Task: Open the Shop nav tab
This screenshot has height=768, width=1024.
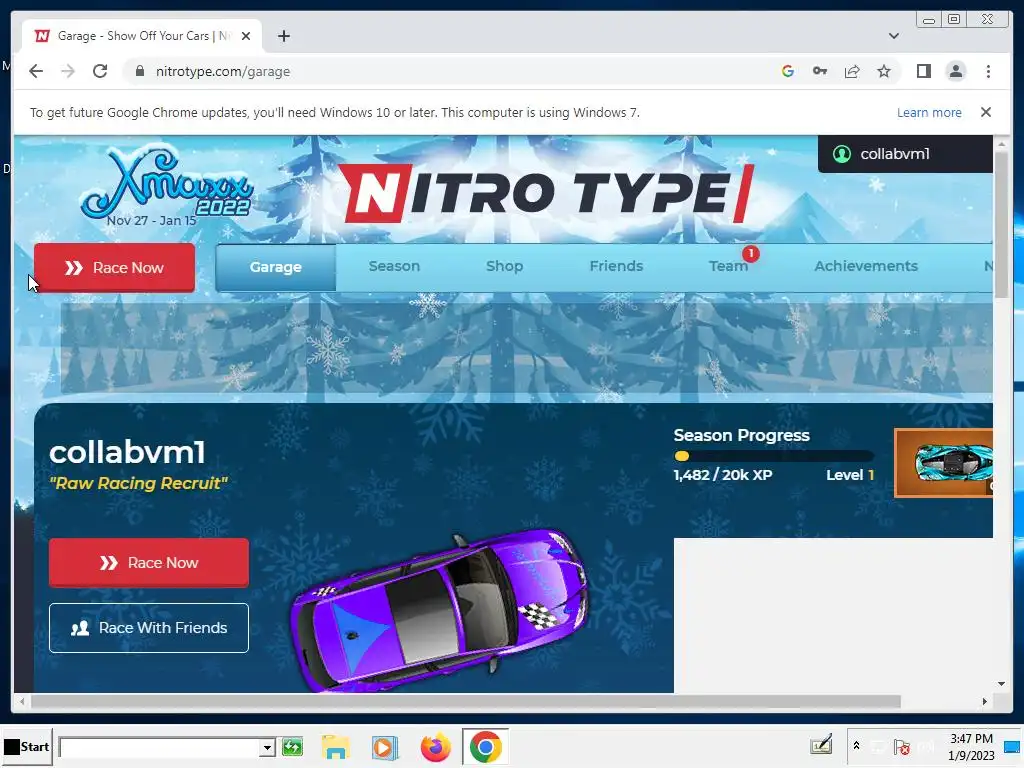Action: 504,266
